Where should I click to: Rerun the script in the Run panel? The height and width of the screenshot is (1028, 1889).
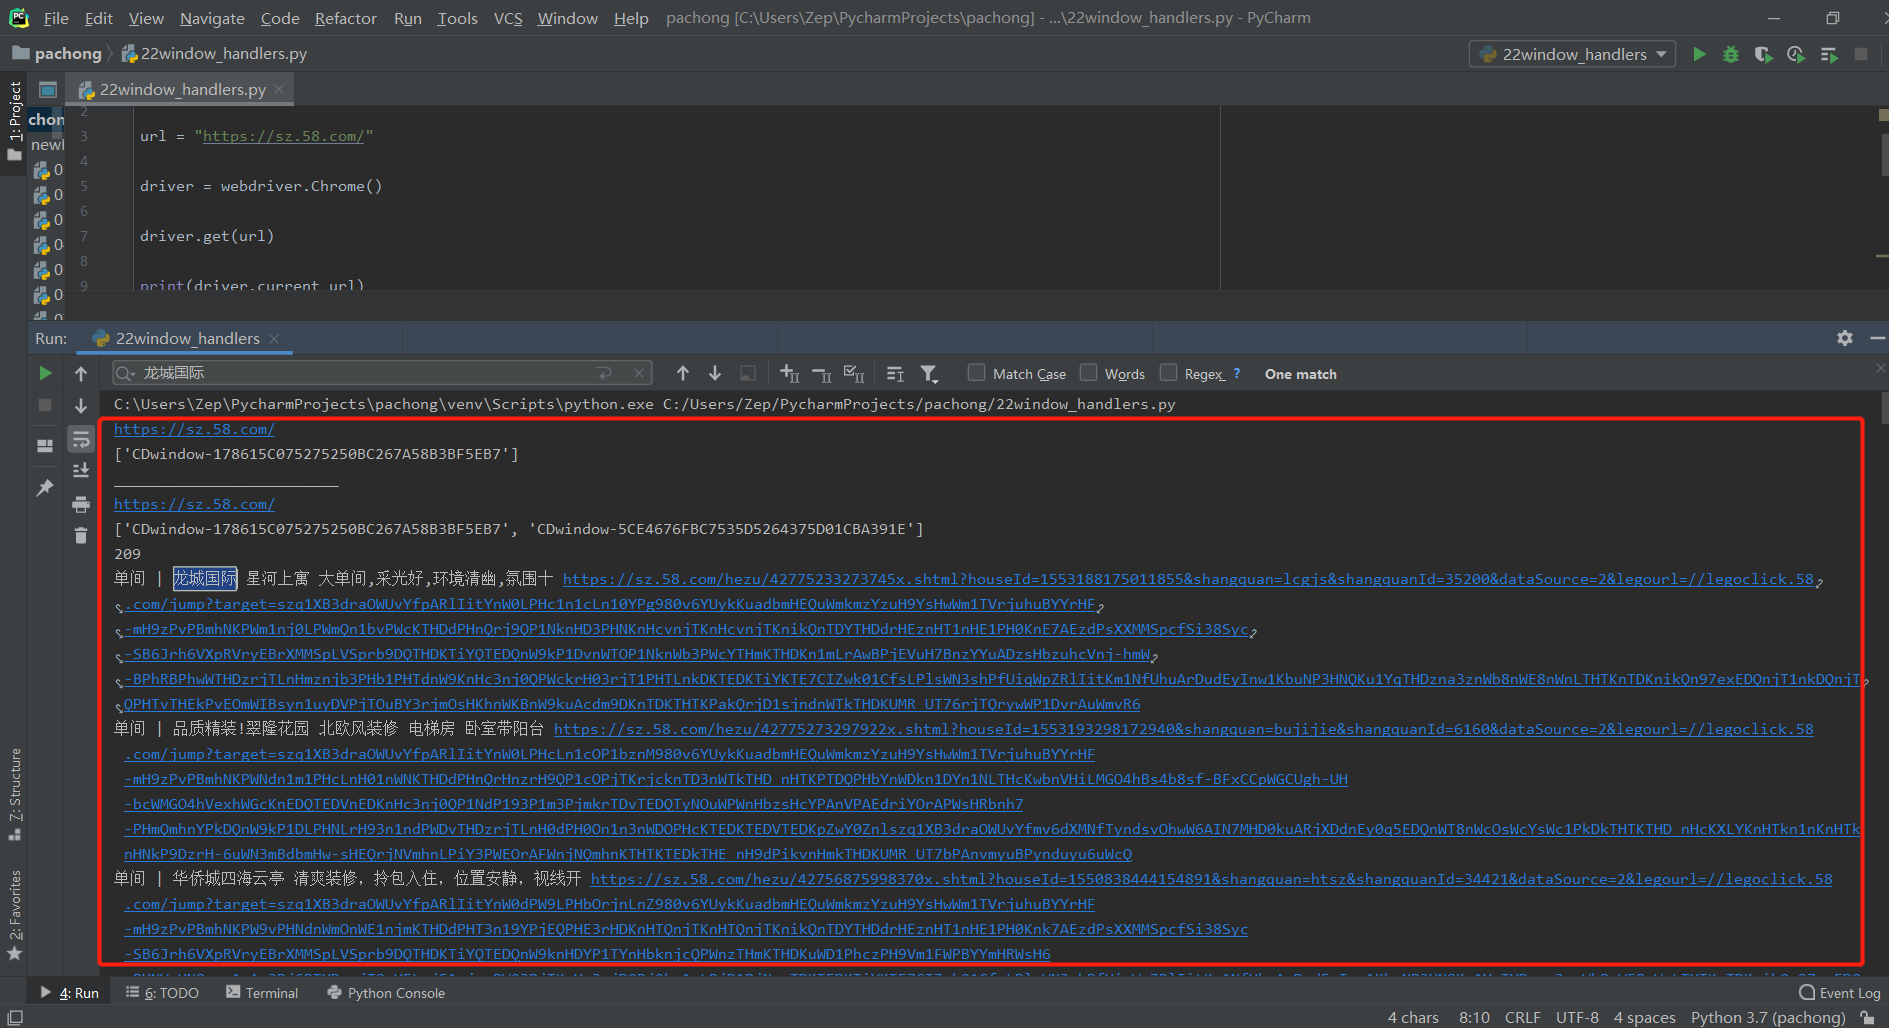(45, 373)
